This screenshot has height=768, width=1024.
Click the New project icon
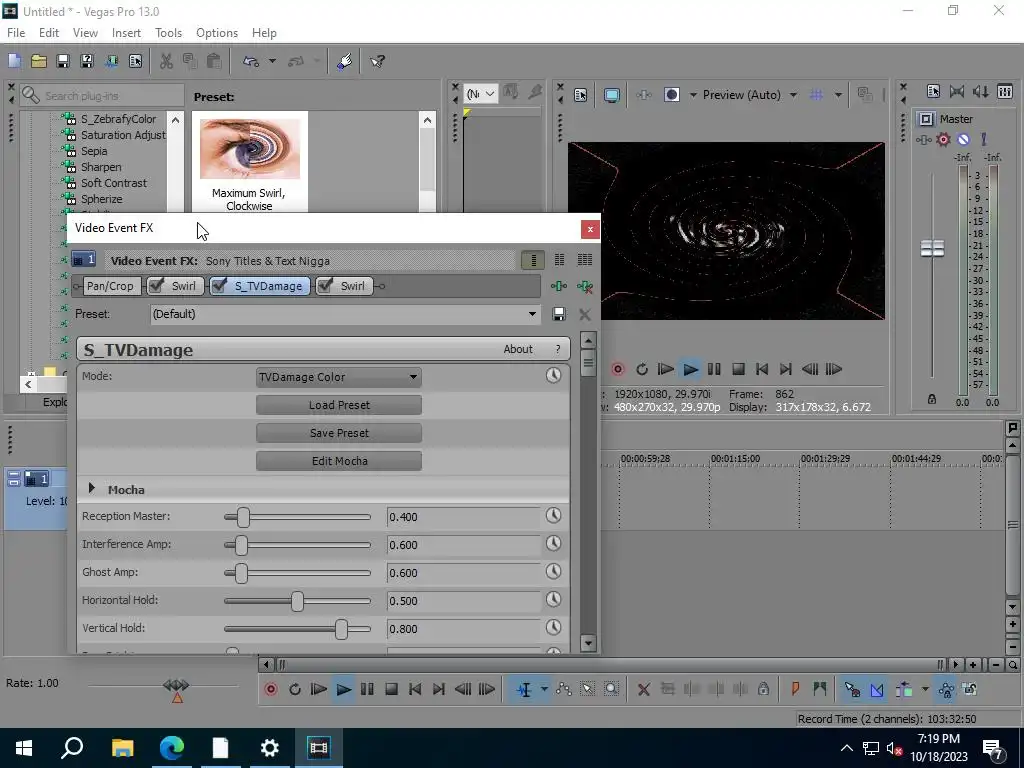(14, 61)
